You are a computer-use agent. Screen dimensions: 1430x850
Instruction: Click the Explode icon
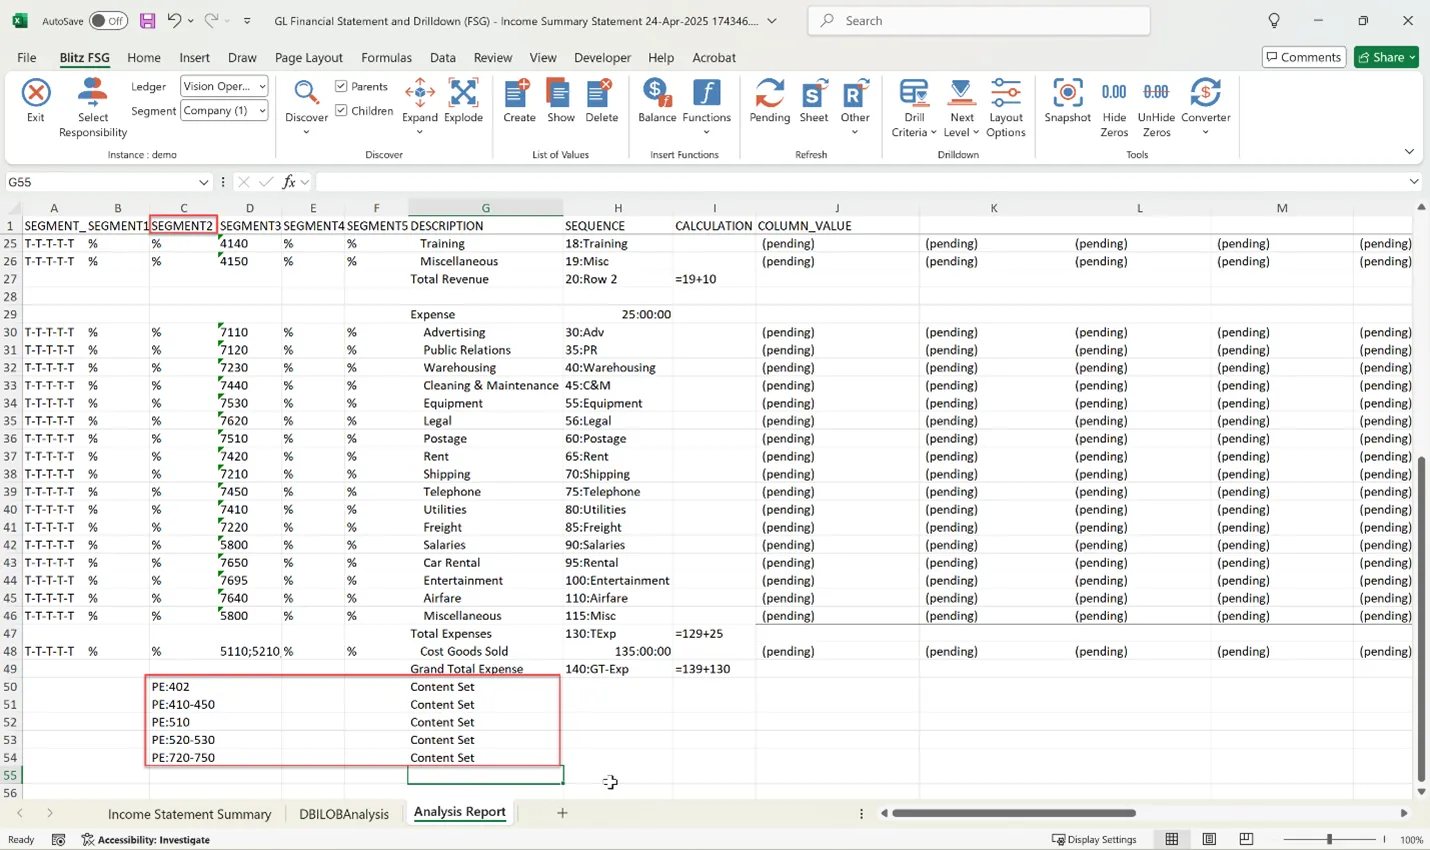463,100
